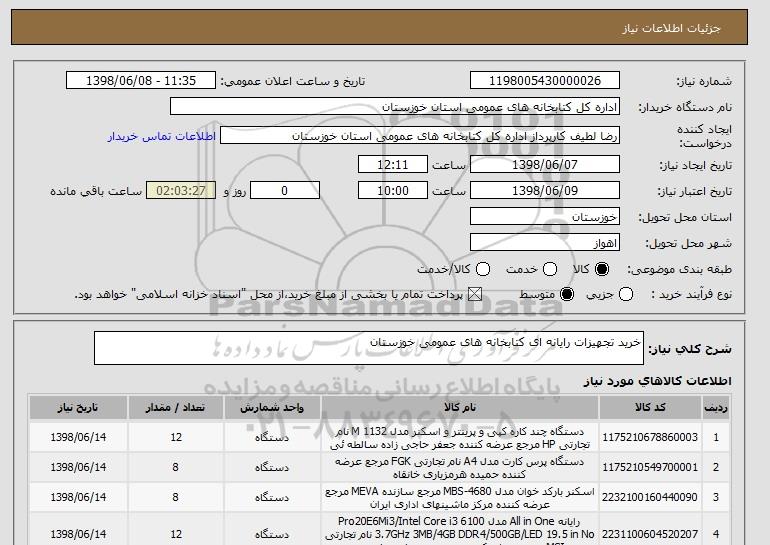The image size is (770, 545).
Task: Click the اهواز delivery city field
Action: tap(545, 243)
